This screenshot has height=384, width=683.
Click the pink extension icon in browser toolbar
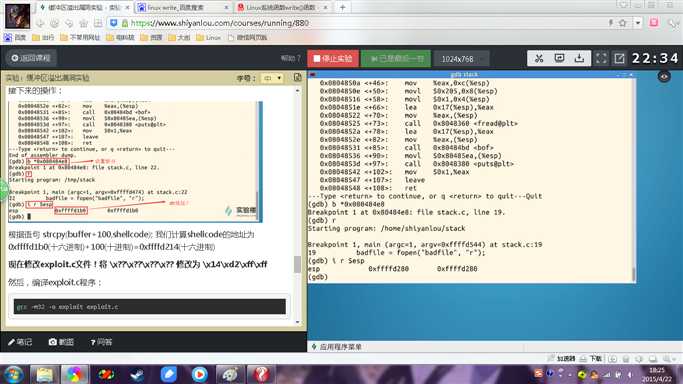coord(654,23)
